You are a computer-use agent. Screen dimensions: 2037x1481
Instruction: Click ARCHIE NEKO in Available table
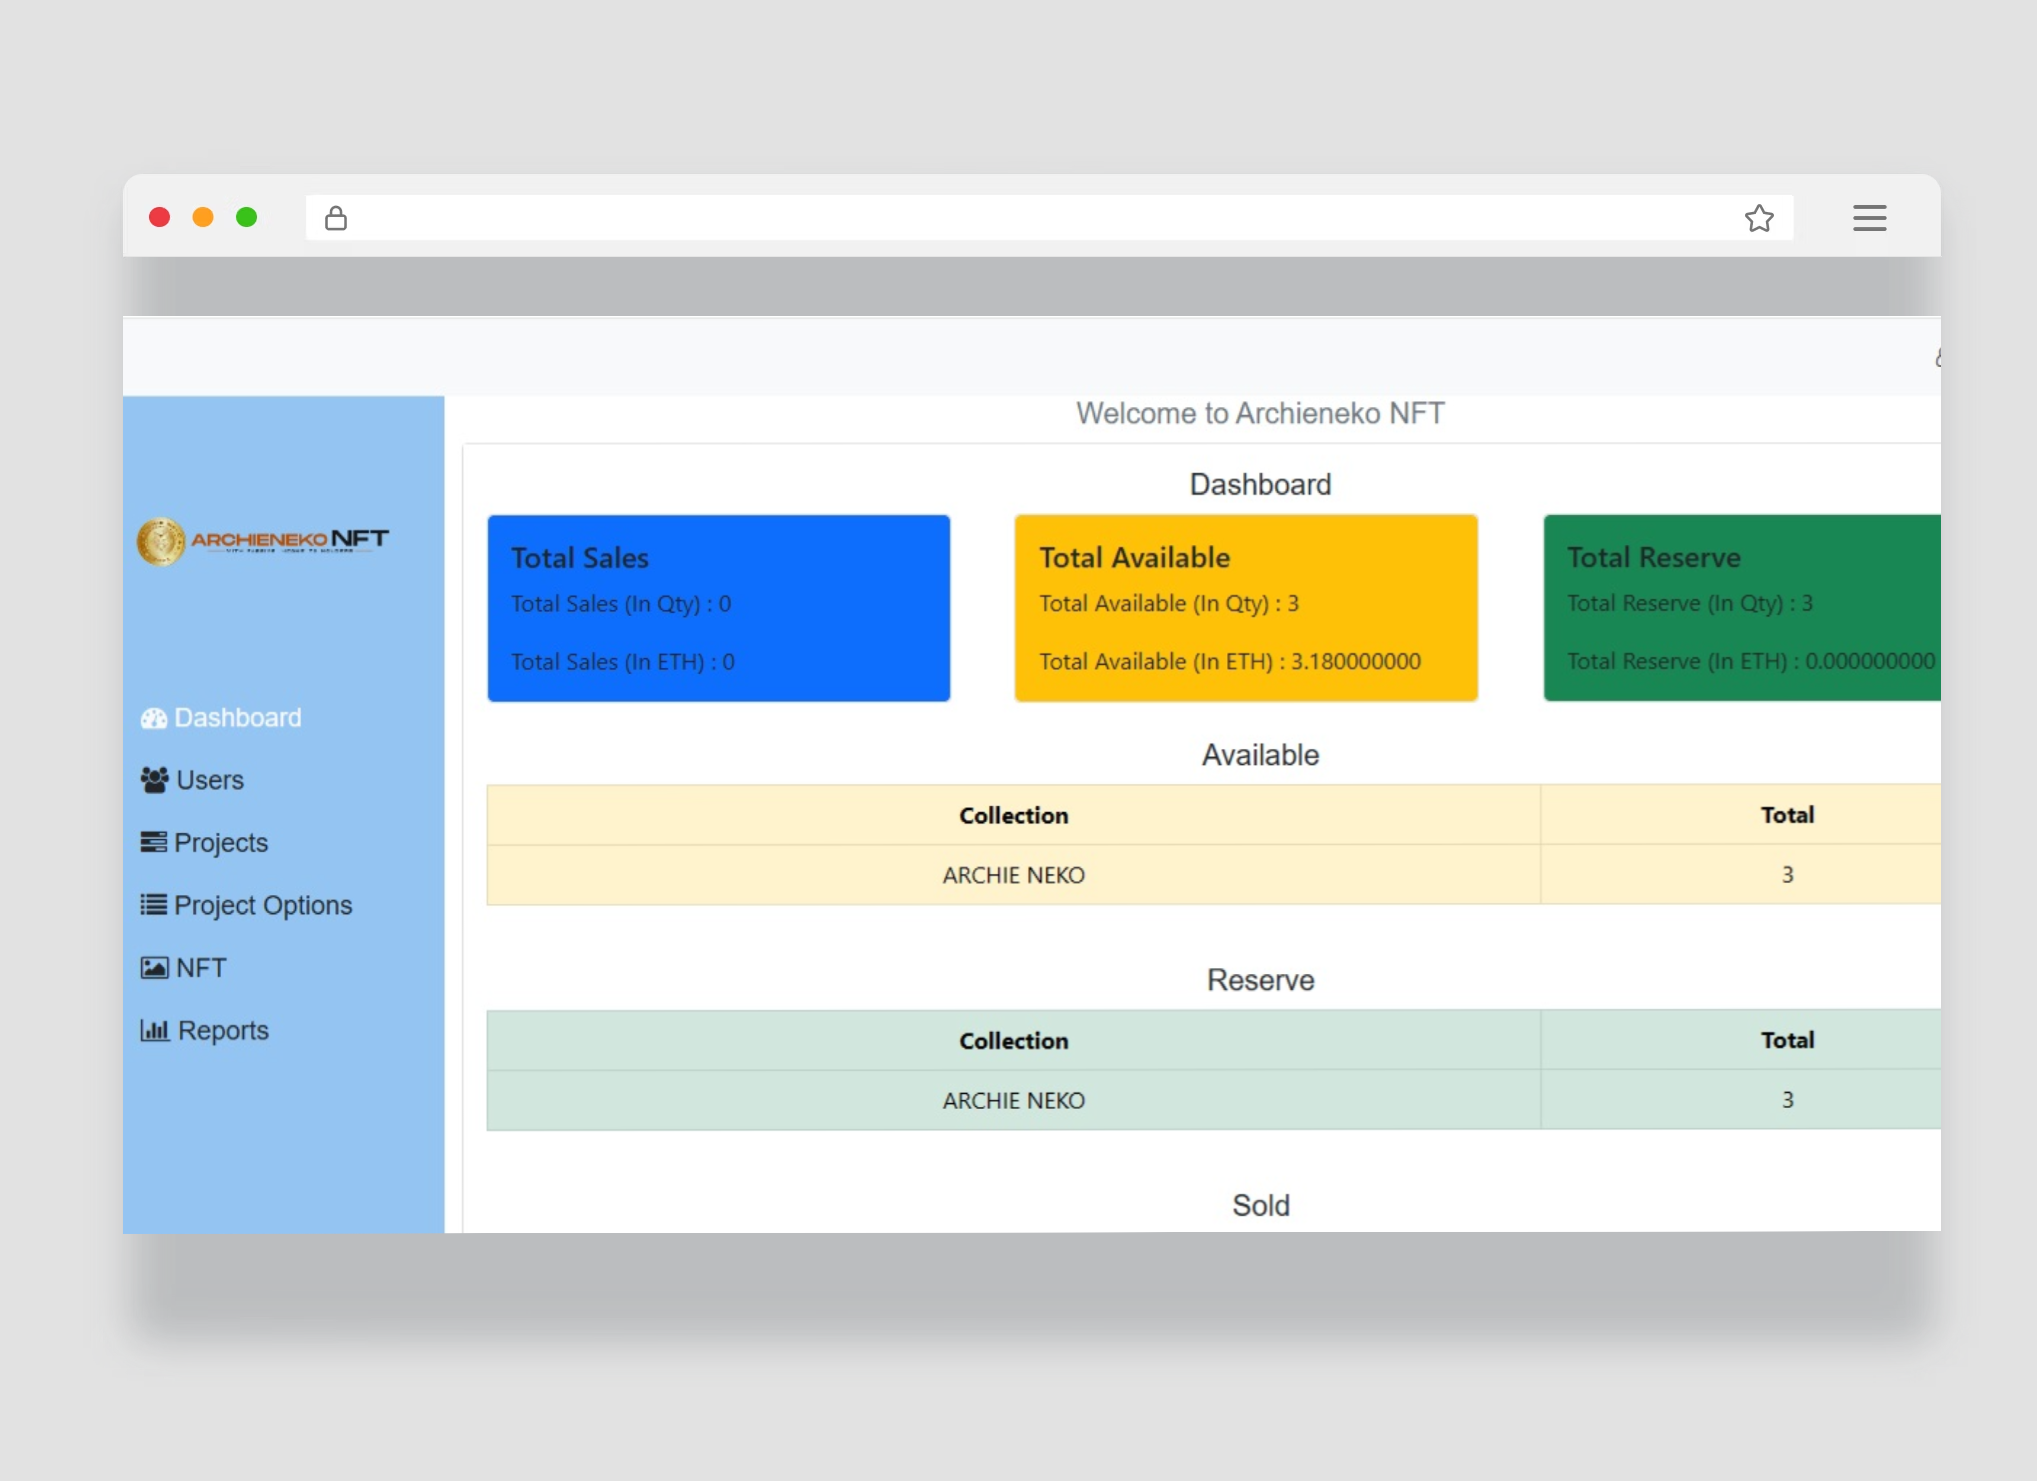pos(1013,875)
